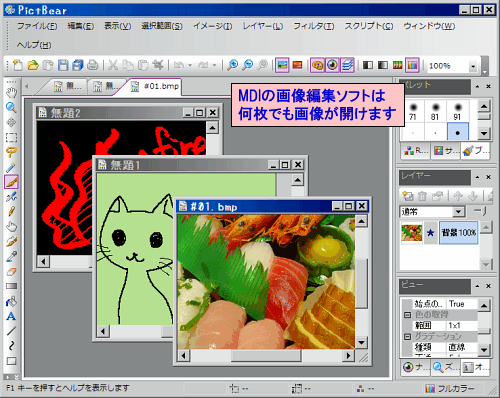Click the Save All toolbar icon

(78, 65)
